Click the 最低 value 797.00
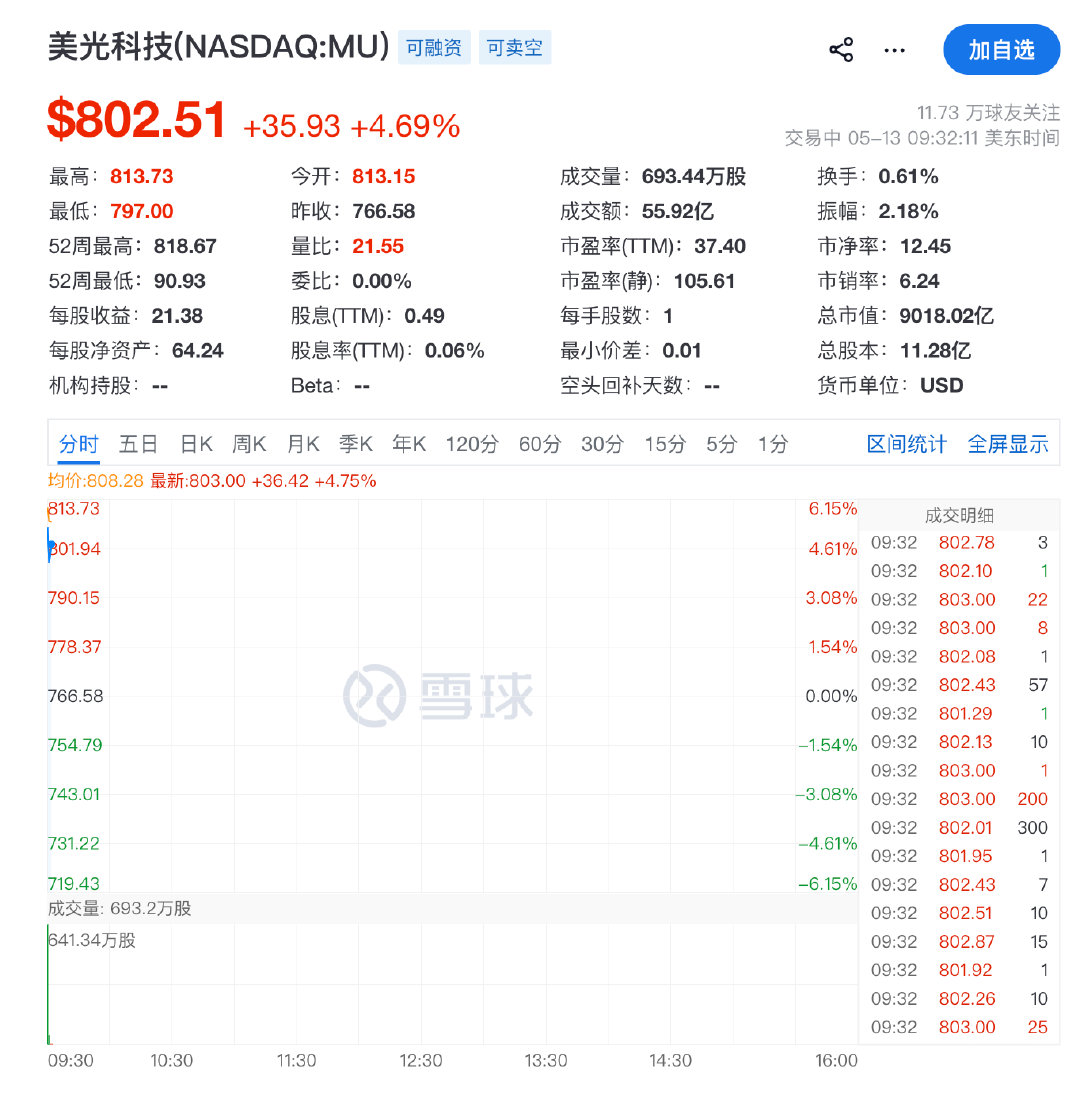The width and height of the screenshot is (1080, 1112). (141, 211)
